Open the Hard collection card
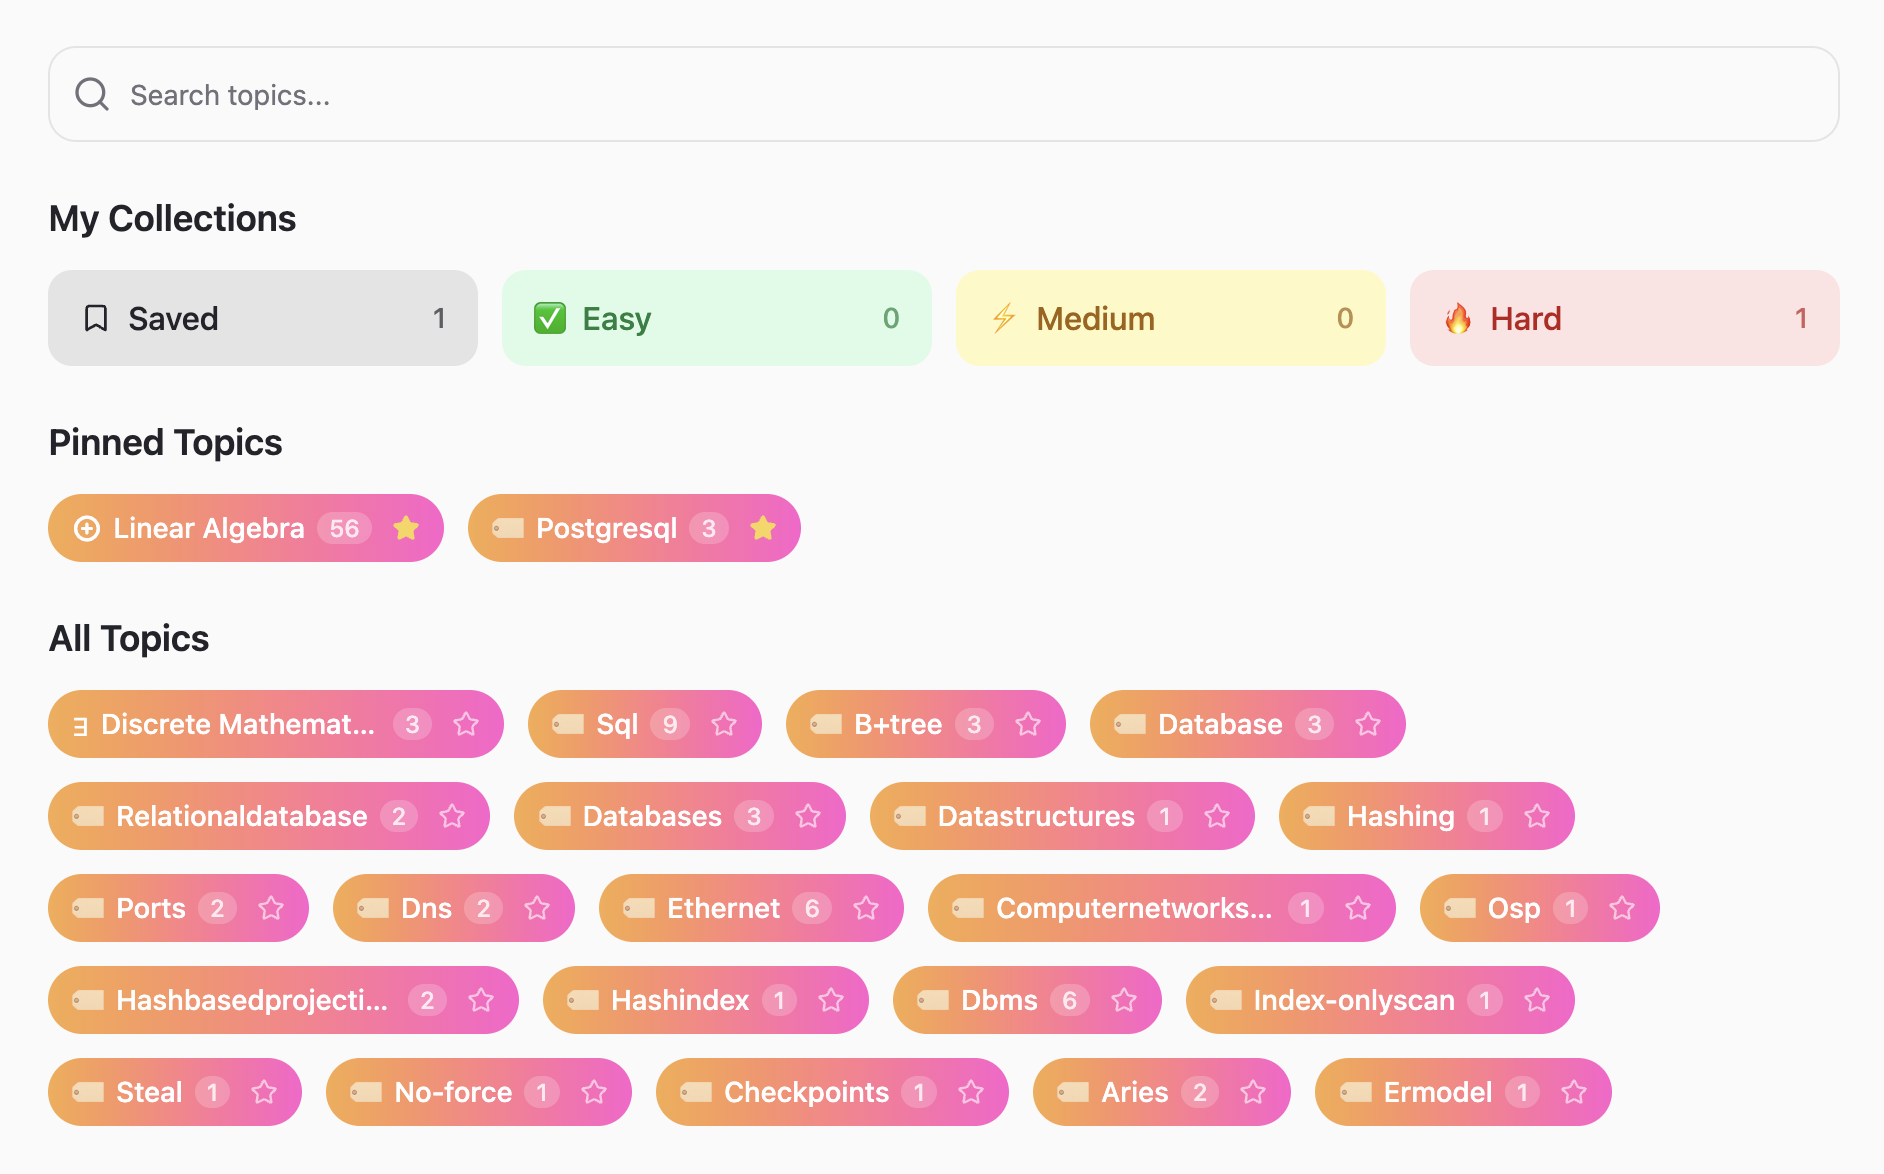The width and height of the screenshot is (1884, 1174). 1625,318
